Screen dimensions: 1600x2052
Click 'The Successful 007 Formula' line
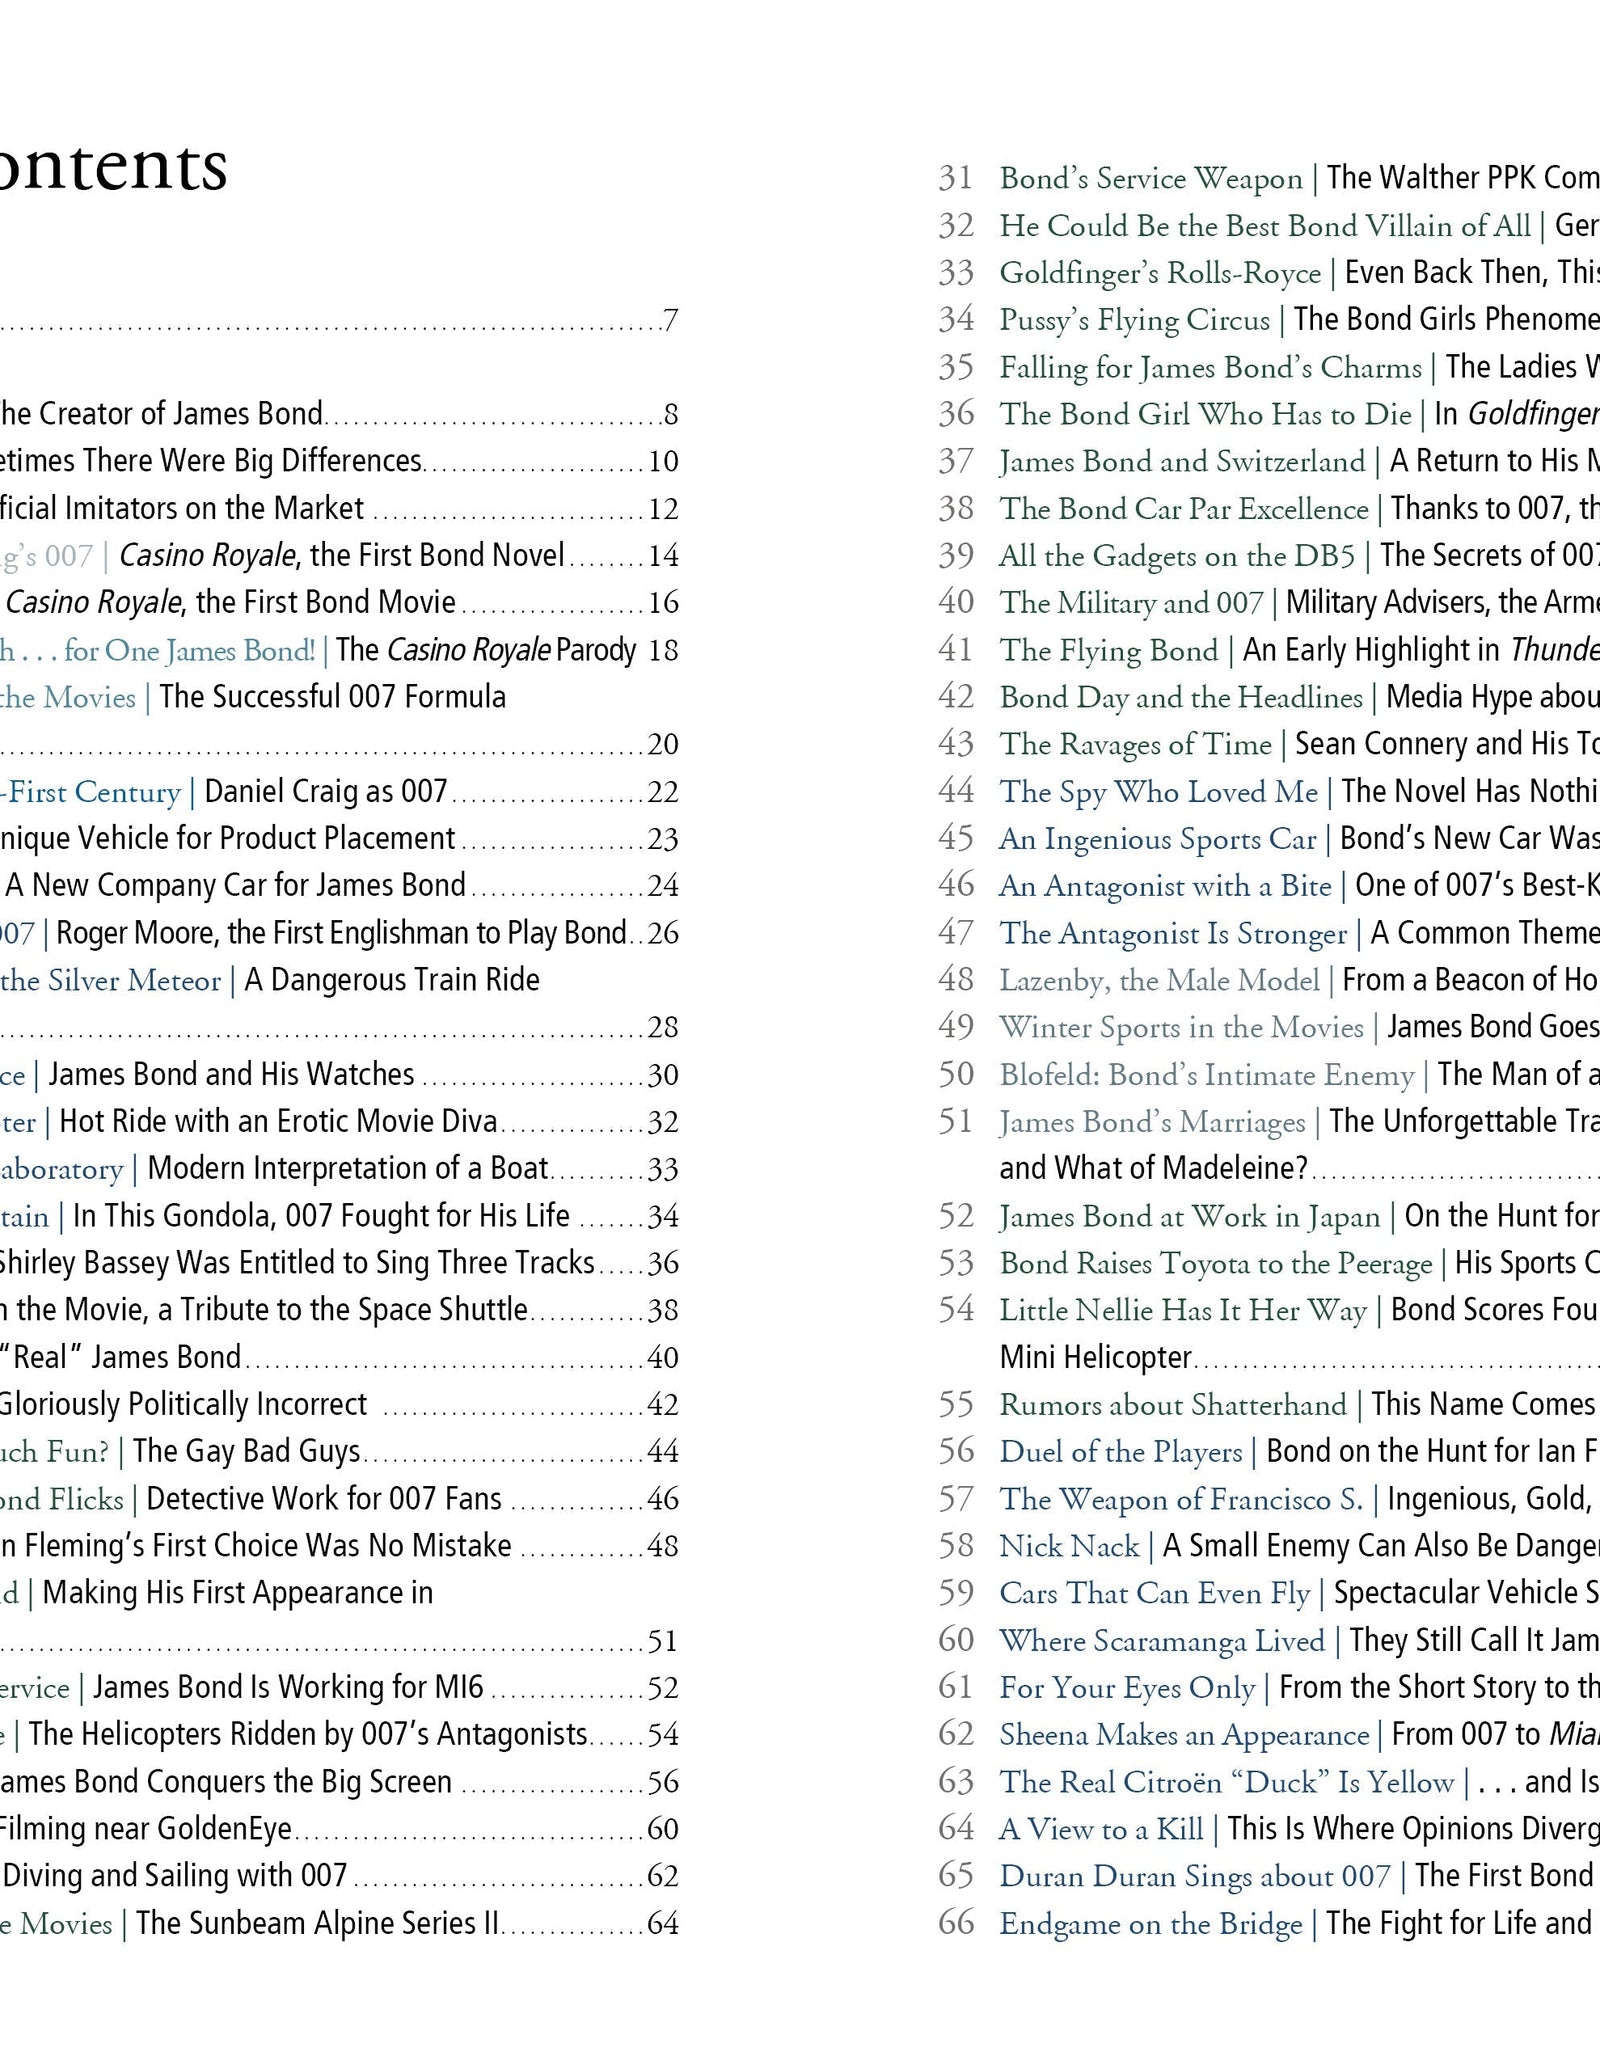tap(332, 698)
